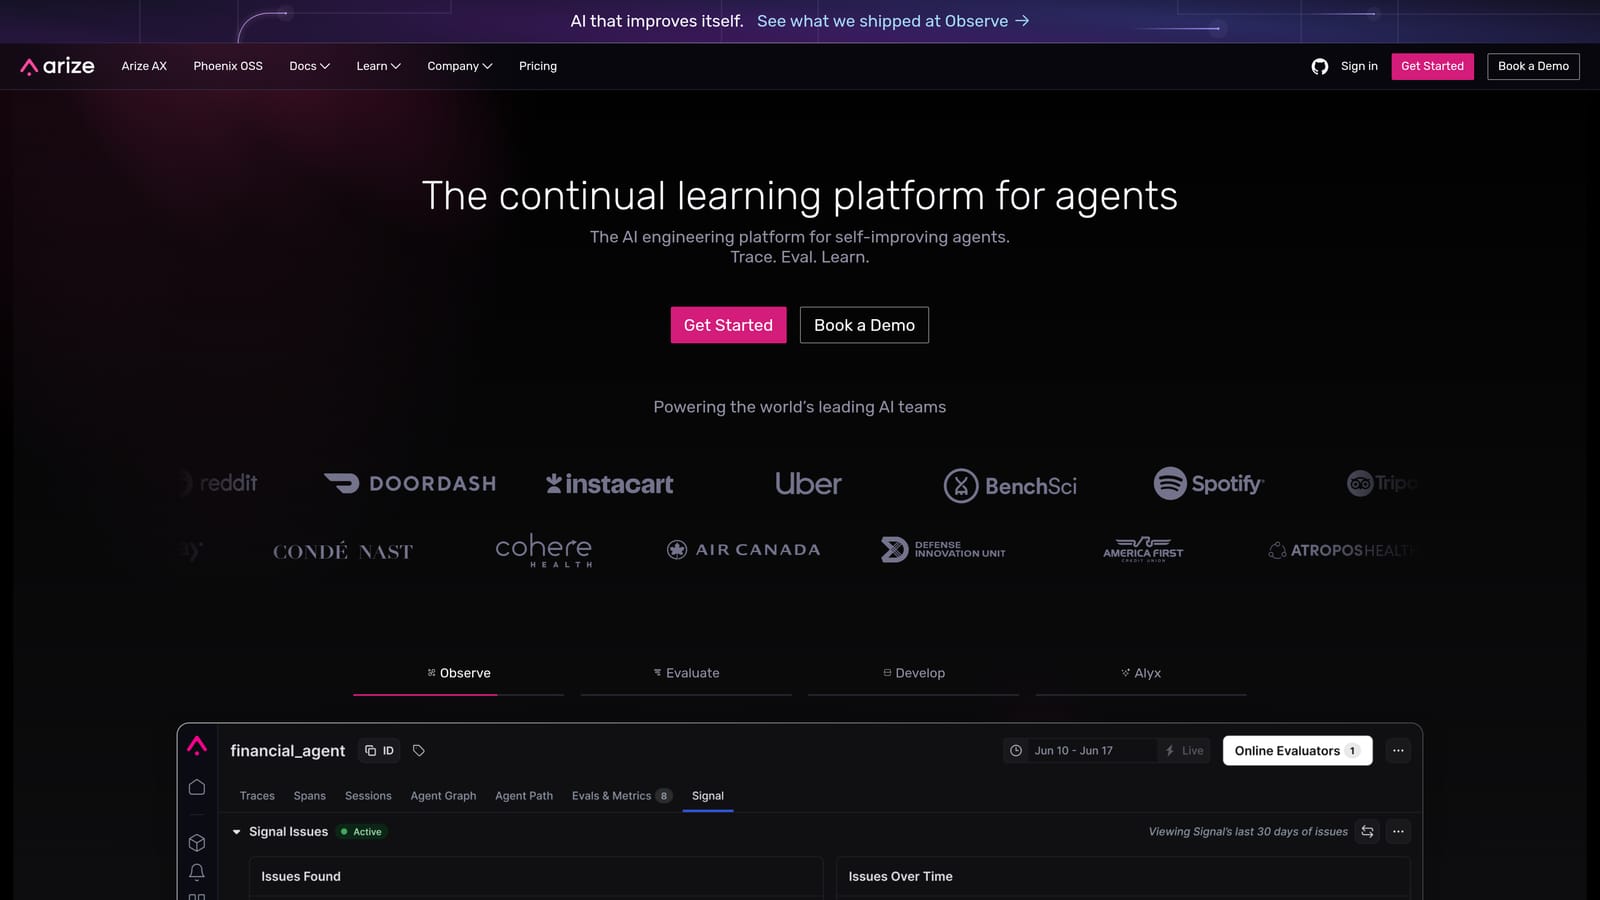Screen dimensions: 1600x900
Task: Collapse the Signal Issues section
Action: [237, 832]
